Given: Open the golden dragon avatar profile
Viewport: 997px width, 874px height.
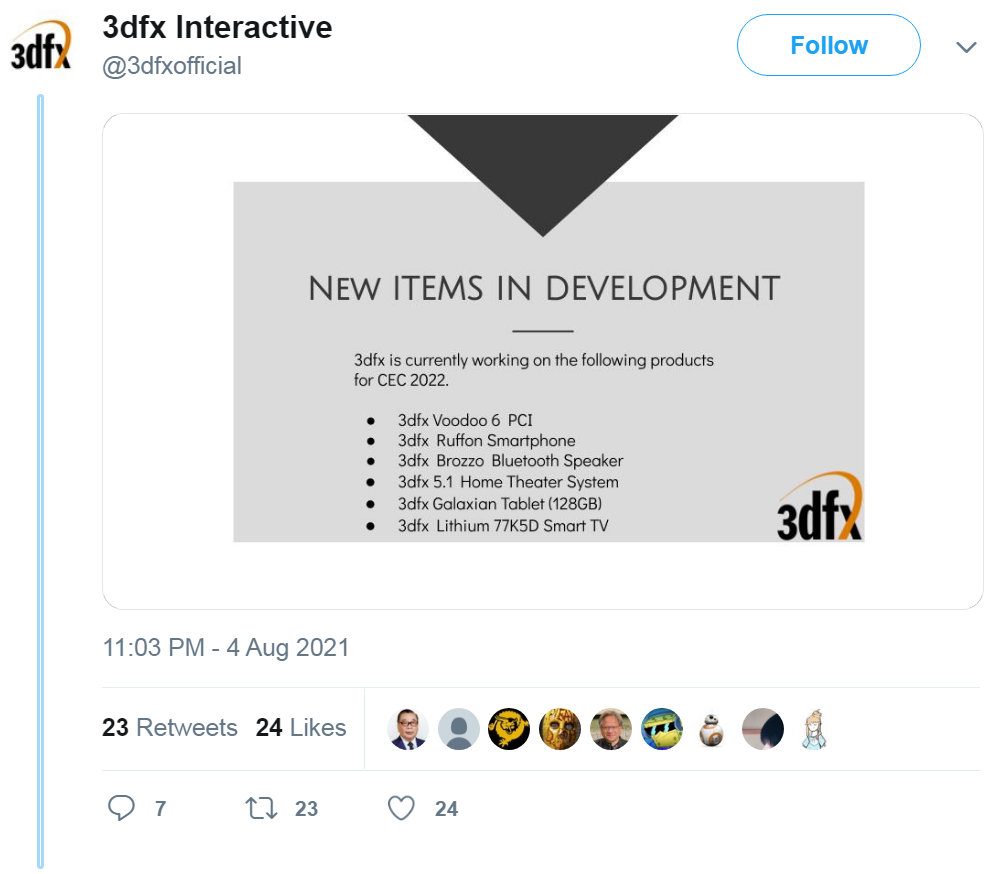Looking at the screenshot, I should 509,729.
